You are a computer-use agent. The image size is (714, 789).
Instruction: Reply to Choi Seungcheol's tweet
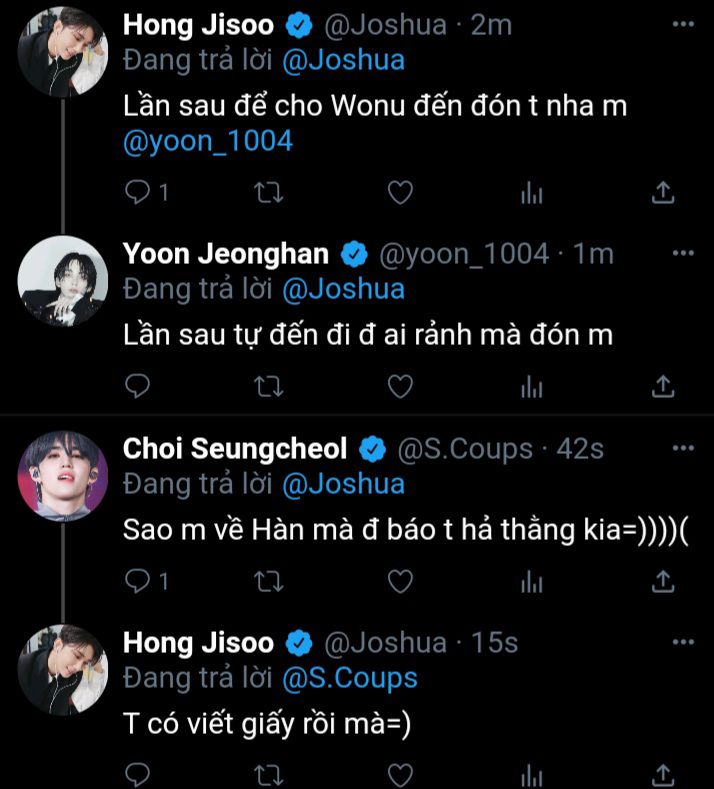[x=137, y=580]
